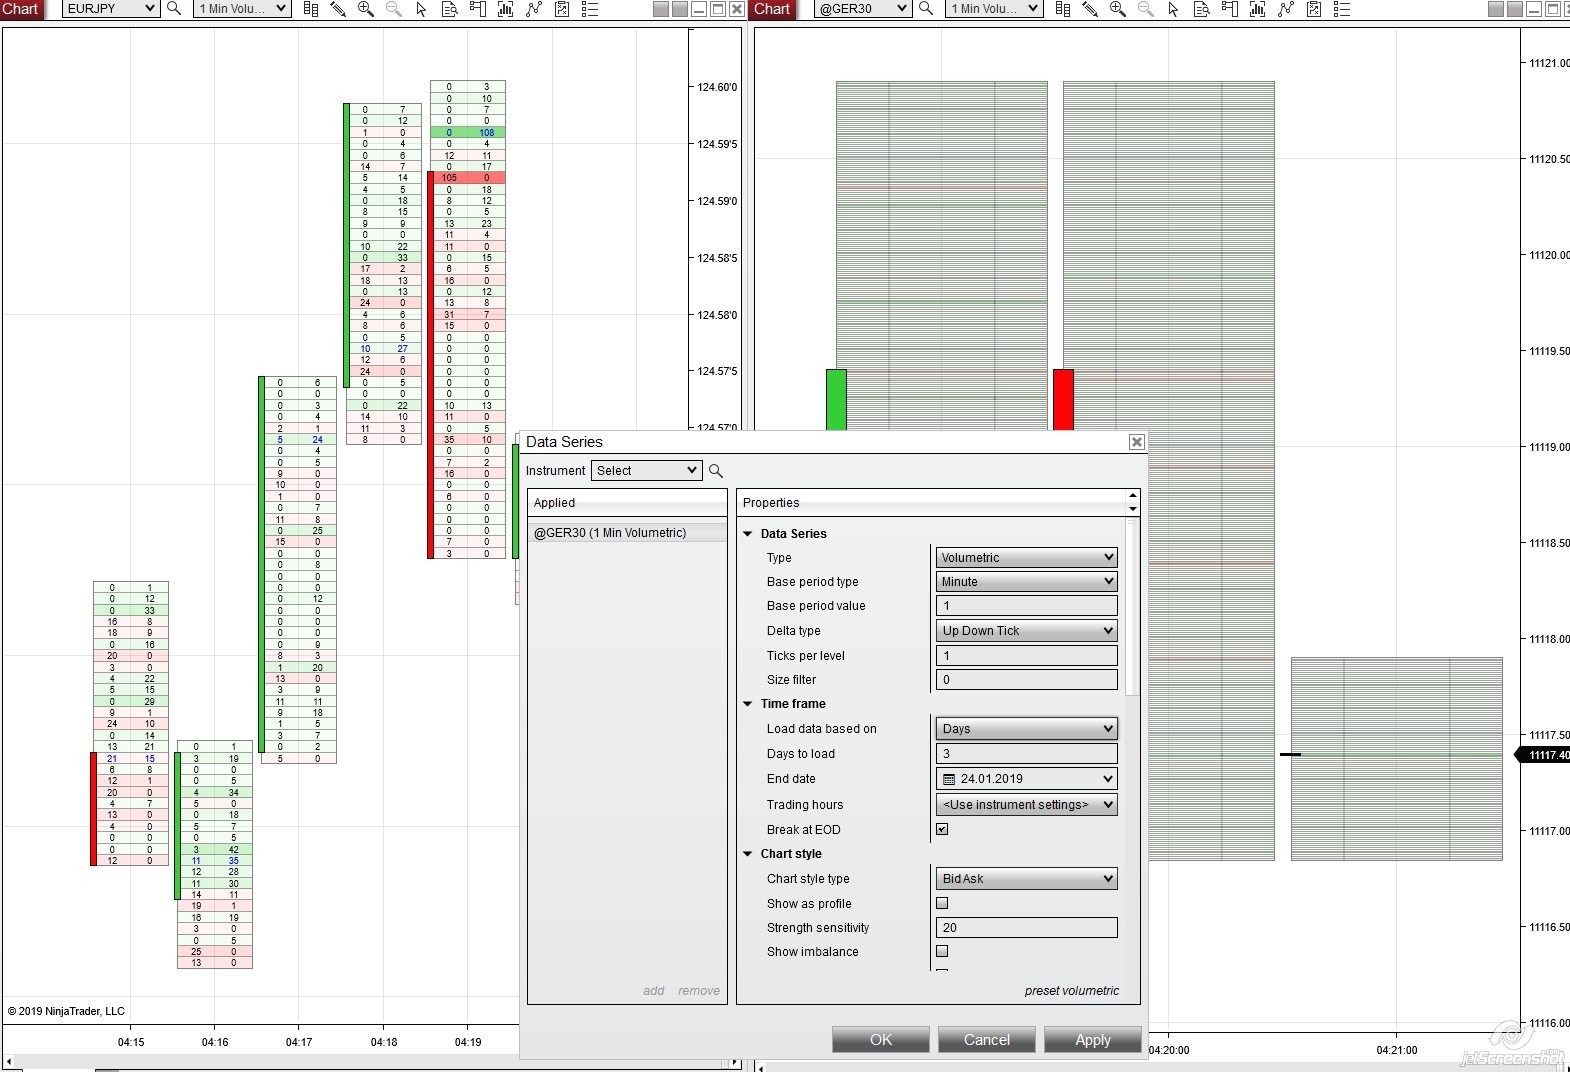Click Apply in the Data Series dialog
The image size is (1570, 1072).
point(1093,1040)
